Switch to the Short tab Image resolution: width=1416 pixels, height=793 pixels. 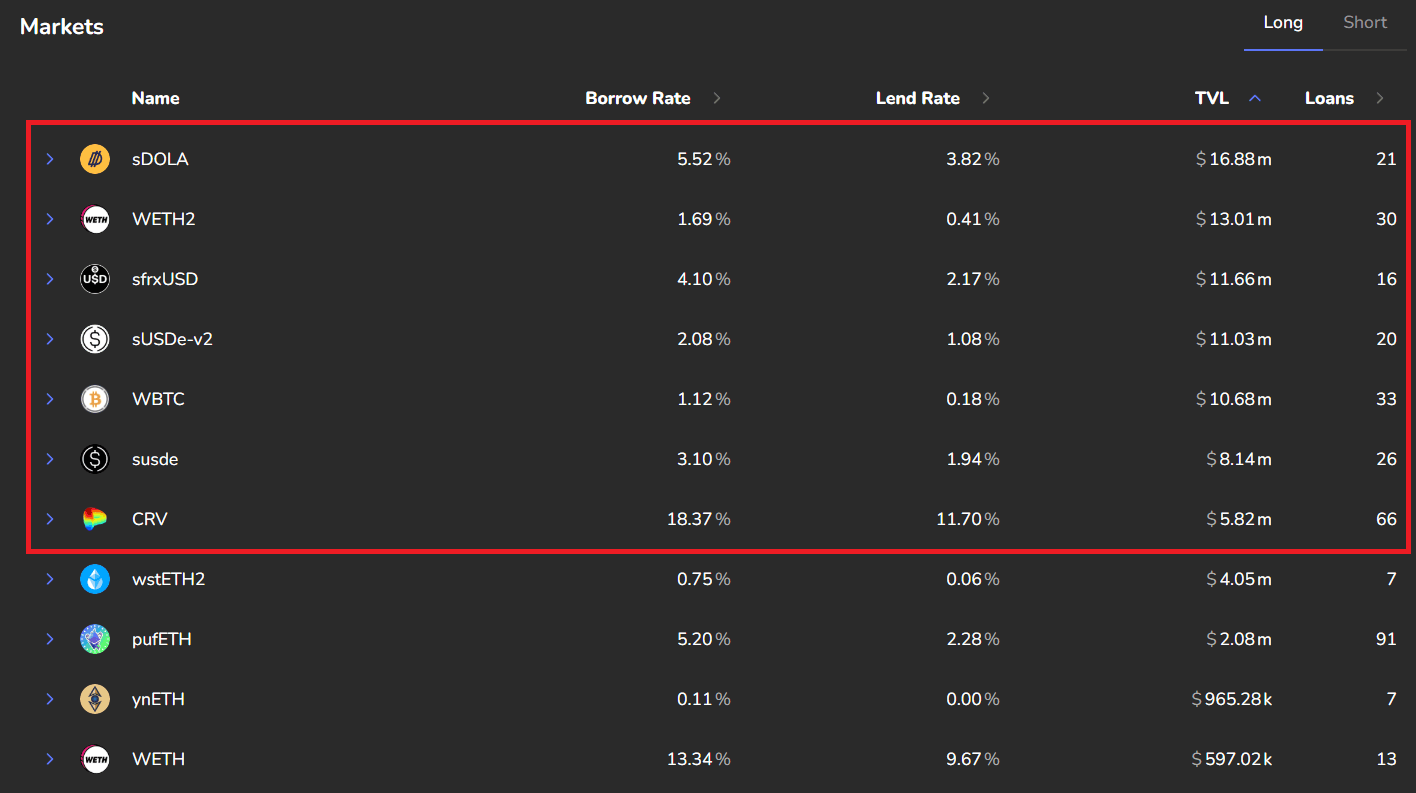(1365, 23)
